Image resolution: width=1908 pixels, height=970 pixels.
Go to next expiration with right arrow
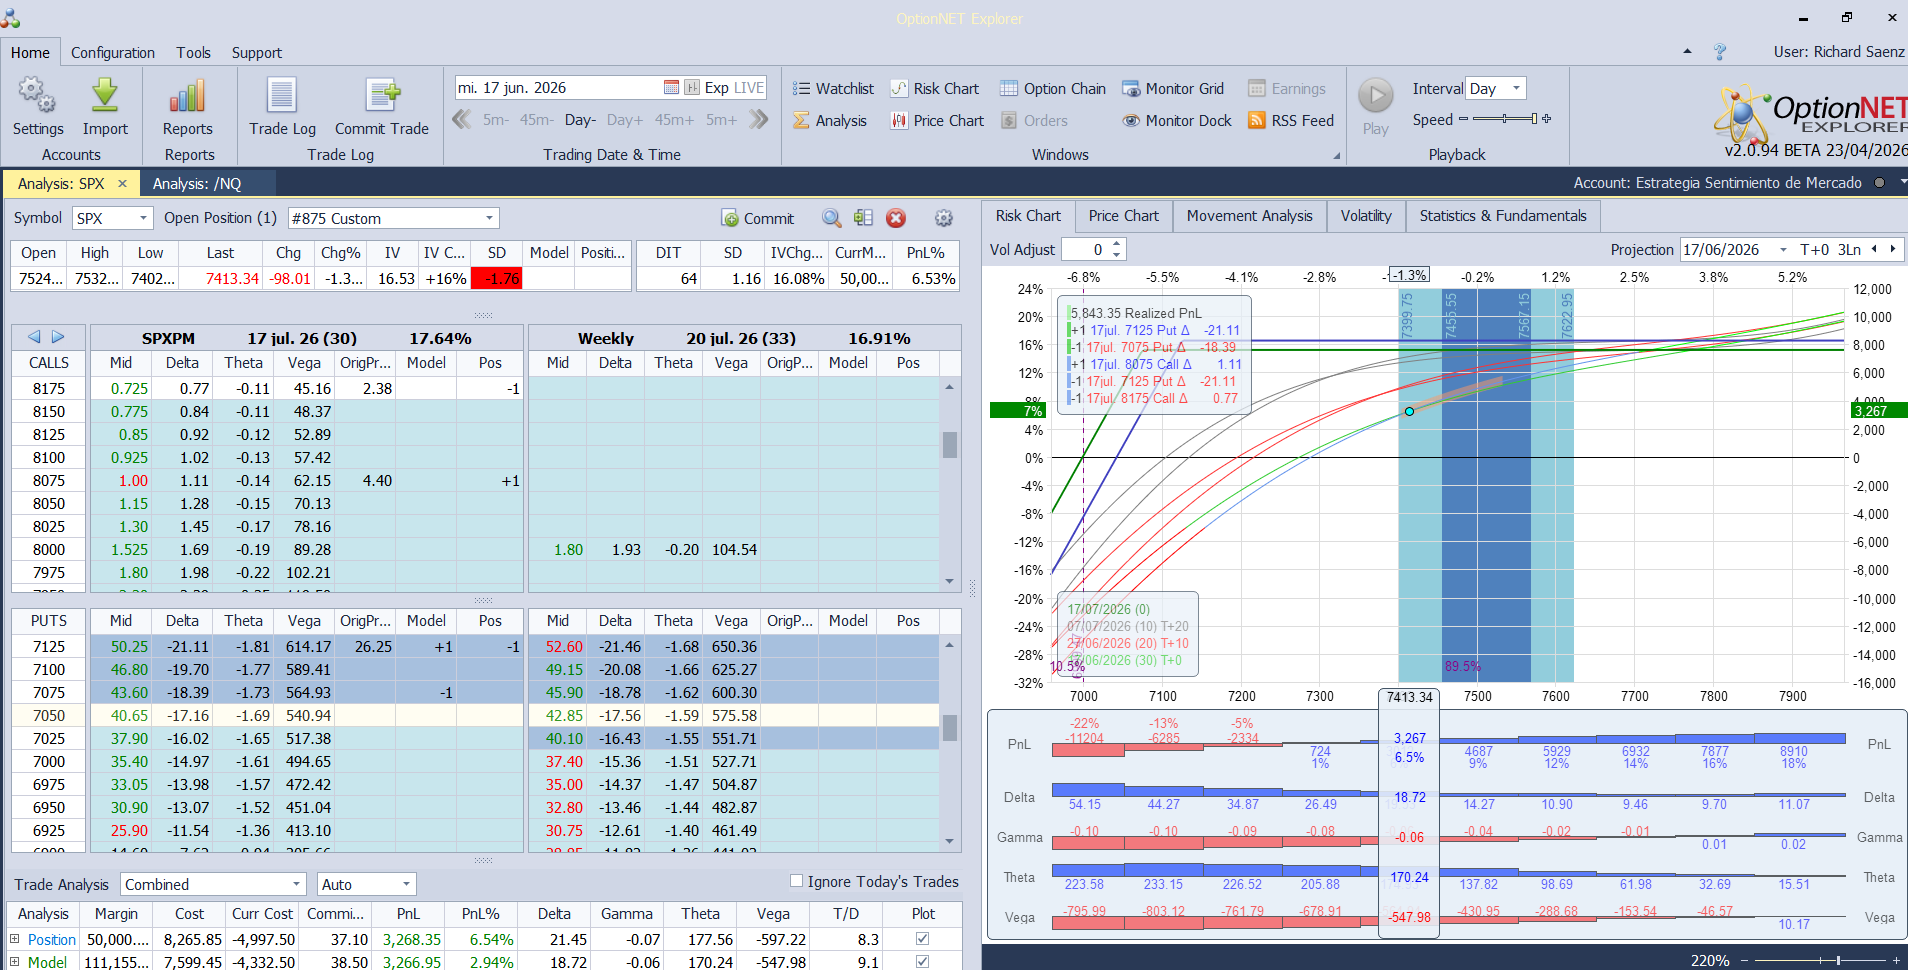point(58,337)
